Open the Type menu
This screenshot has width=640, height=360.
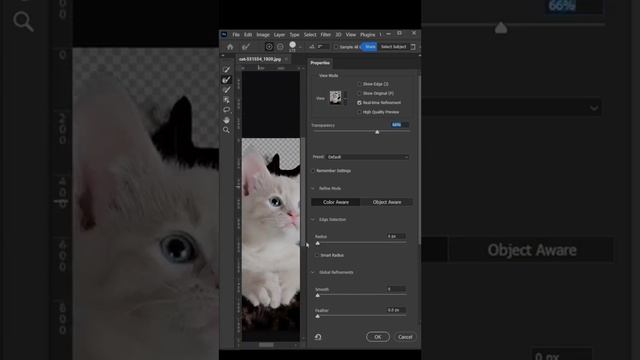[294, 35]
